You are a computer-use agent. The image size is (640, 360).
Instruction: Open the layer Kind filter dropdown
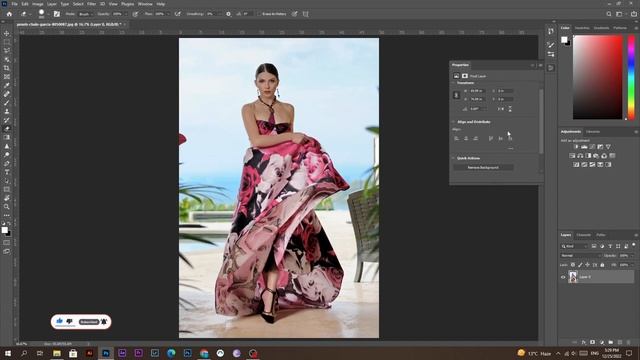pyautogui.click(x=574, y=246)
